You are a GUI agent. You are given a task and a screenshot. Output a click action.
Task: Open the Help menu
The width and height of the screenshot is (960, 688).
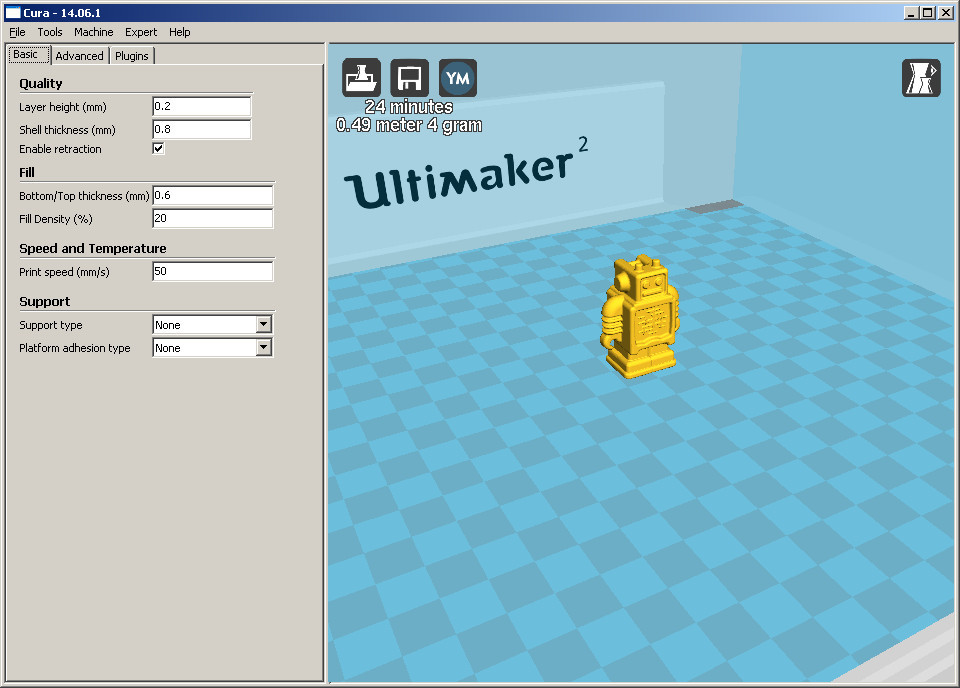[x=179, y=32]
